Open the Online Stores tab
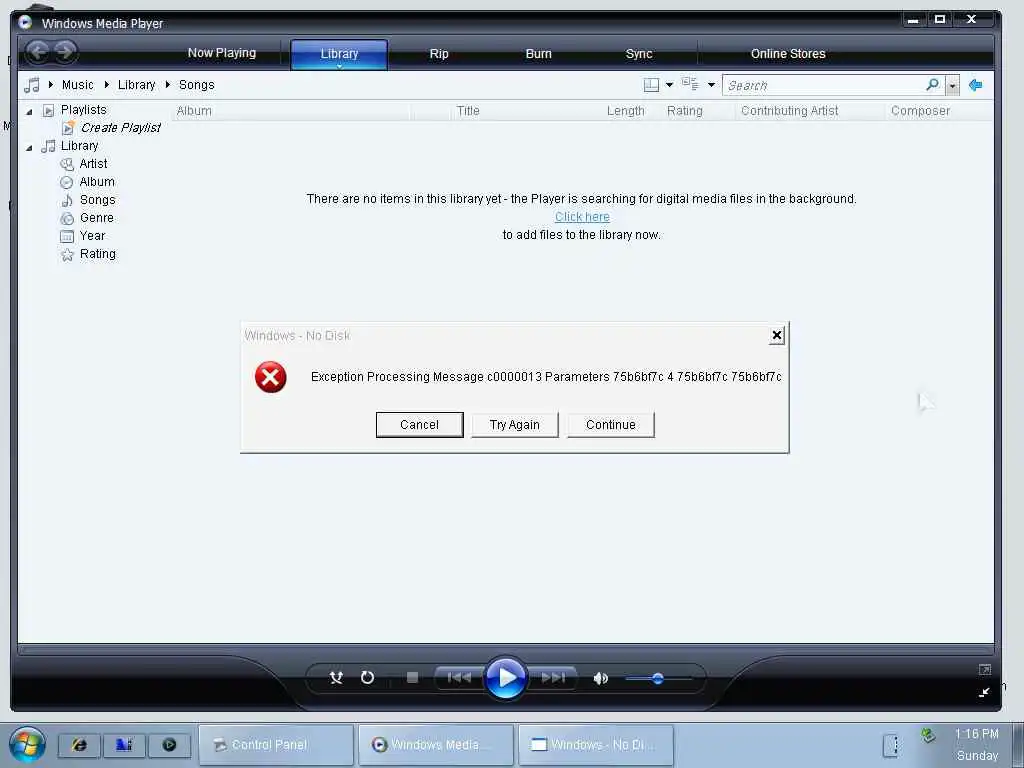 [x=788, y=54]
